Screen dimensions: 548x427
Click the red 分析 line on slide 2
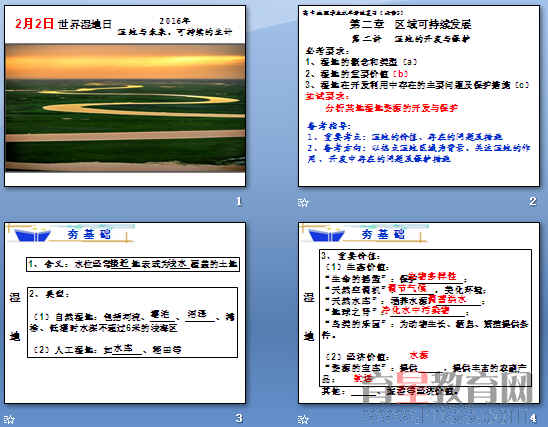391,108
